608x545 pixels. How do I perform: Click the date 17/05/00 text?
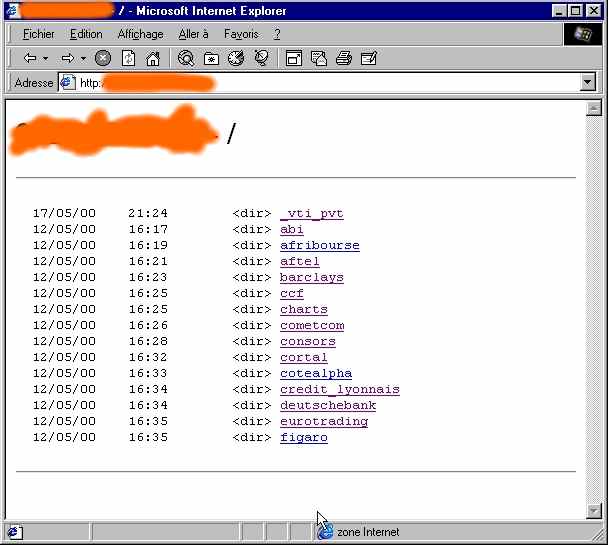pyautogui.click(x=64, y=213)
